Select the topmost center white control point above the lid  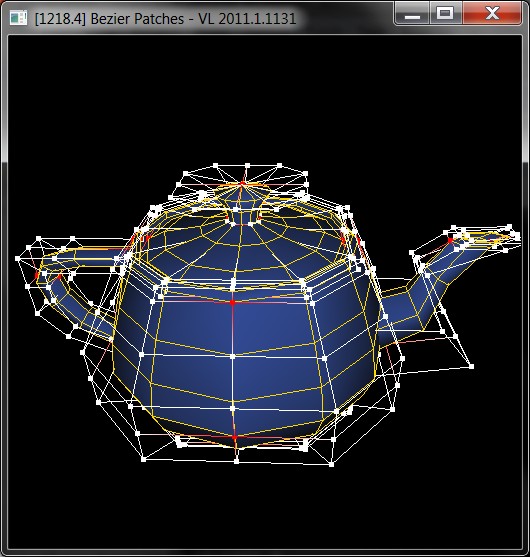click(247, 166)
